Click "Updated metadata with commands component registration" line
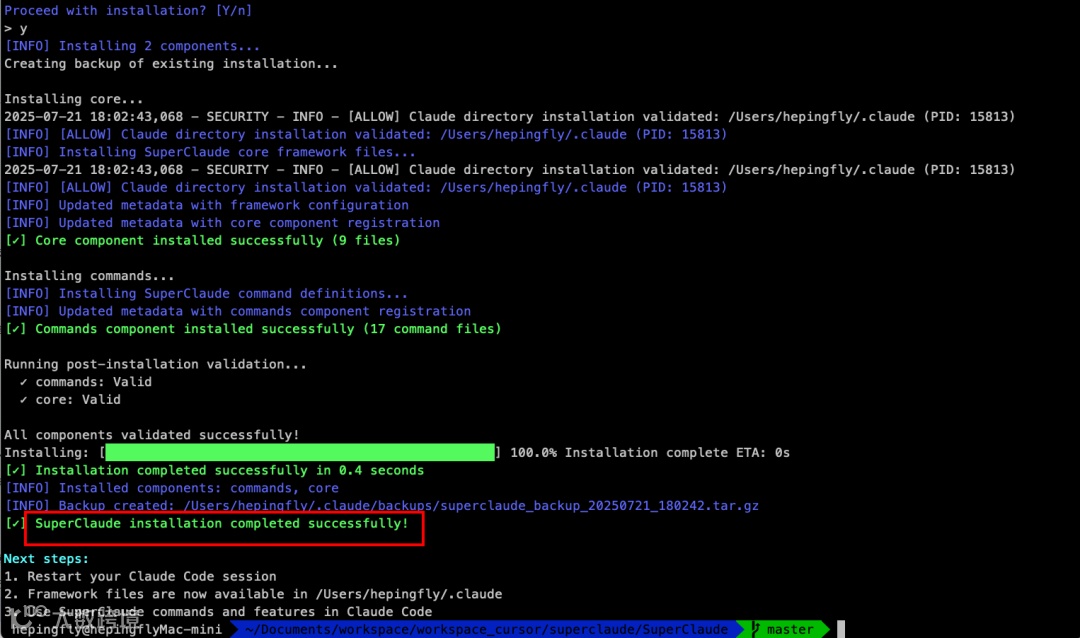 238,311
